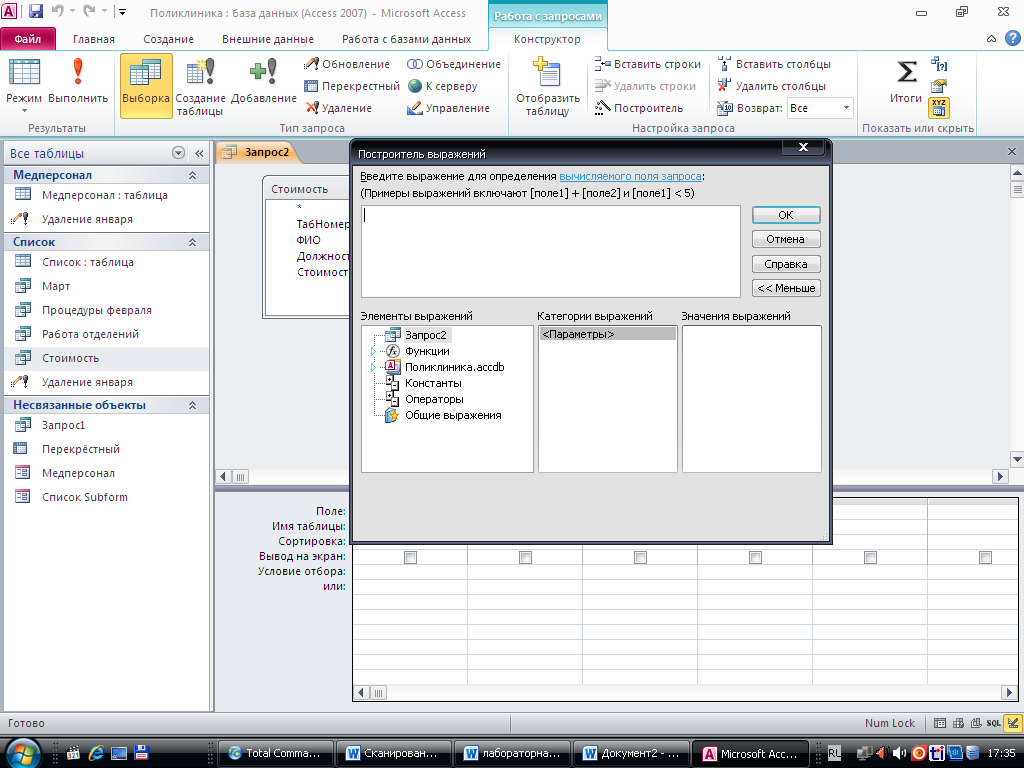Switch to Design view icon in the status bar
Image resolution: width=1024 pixels, height=768 pixels.
[1013, 723]
